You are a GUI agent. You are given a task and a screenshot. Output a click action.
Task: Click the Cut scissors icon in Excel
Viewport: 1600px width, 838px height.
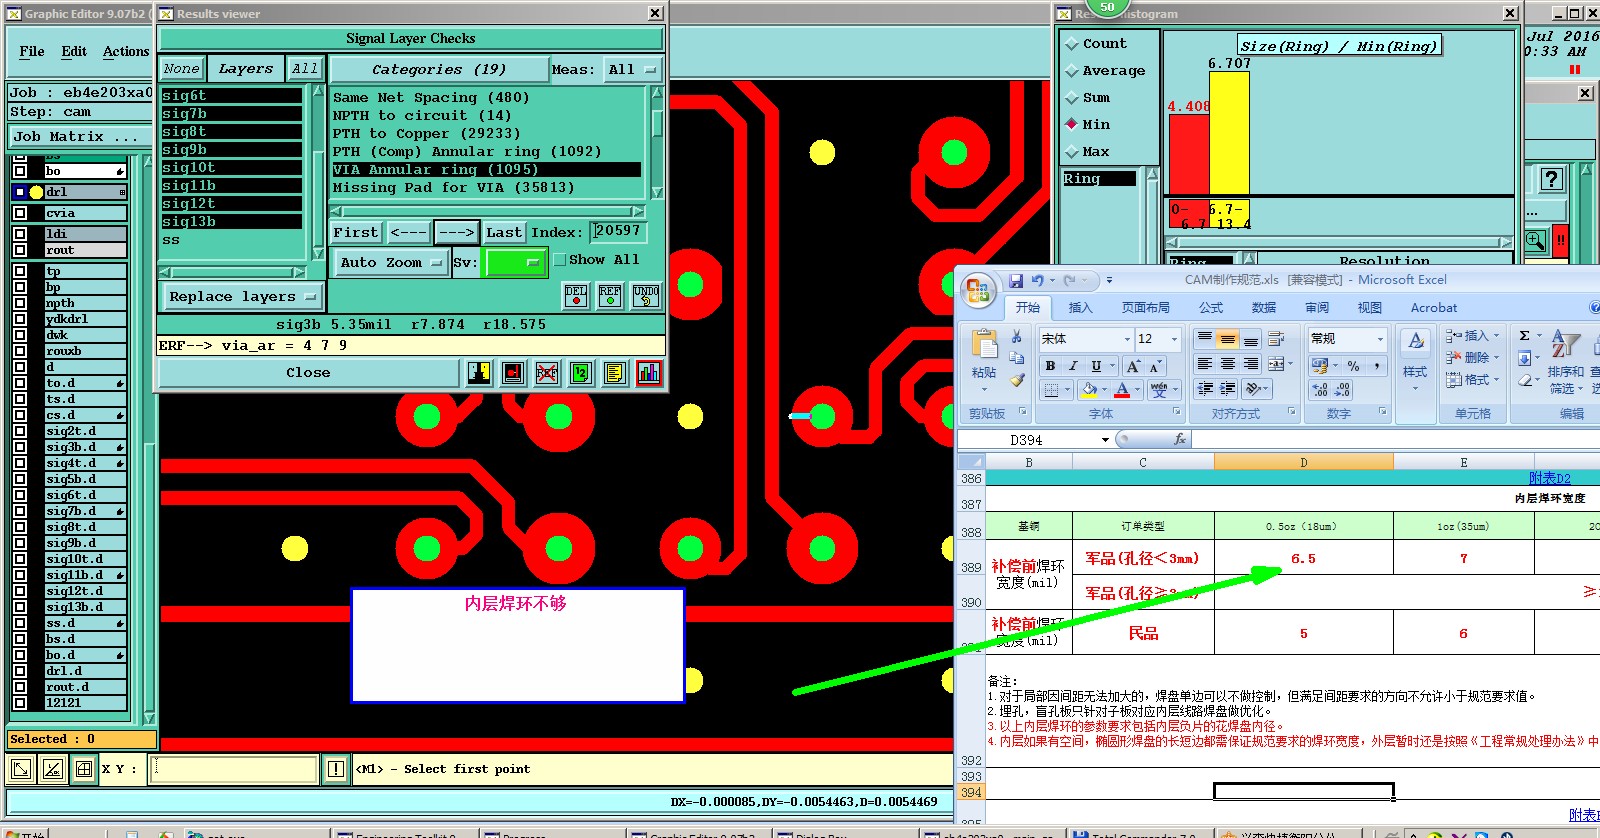tap(1017, 337)
